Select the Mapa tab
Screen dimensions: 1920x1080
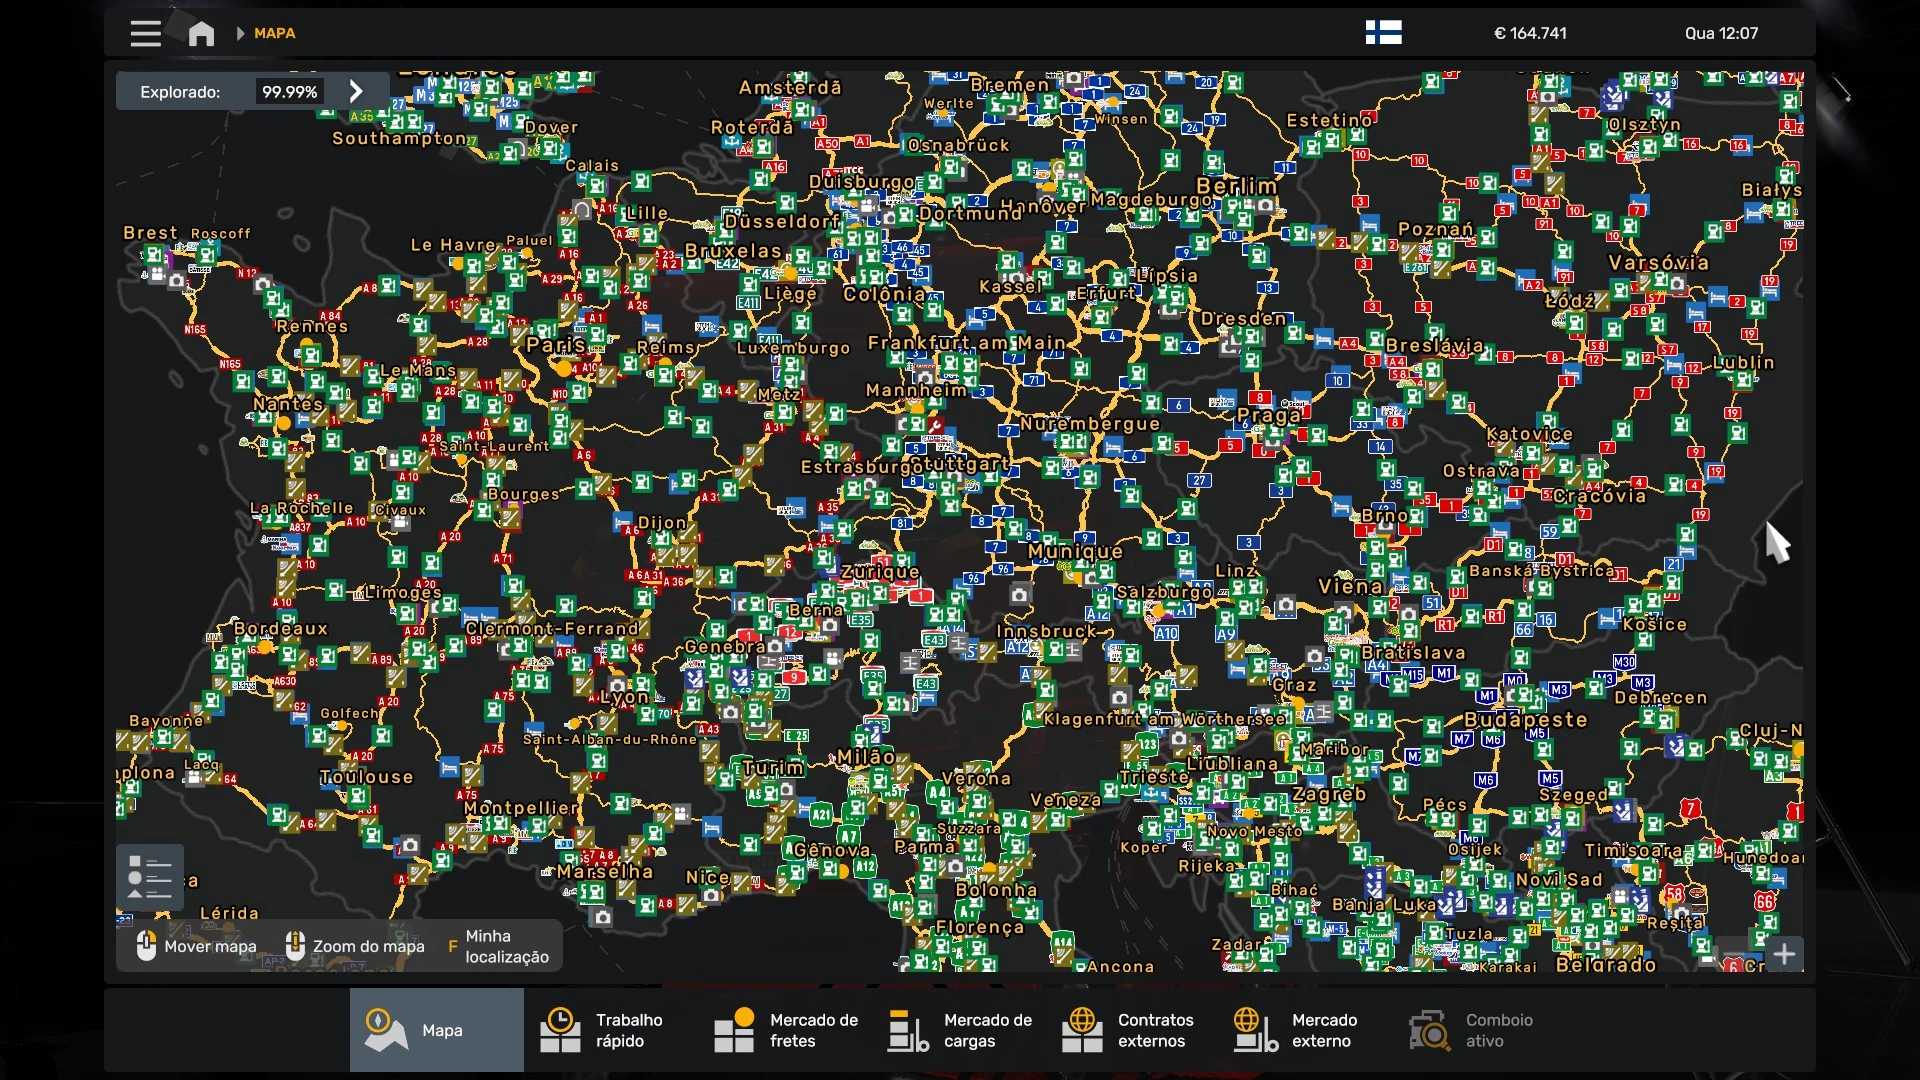pyautogui.click(x=436, y=1030)
